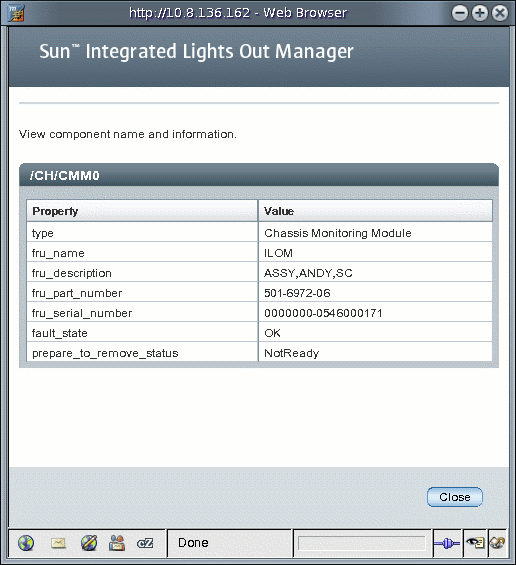Select the 'type' property cell
This screenshot has height=565, width=516.
click(142, 233)
